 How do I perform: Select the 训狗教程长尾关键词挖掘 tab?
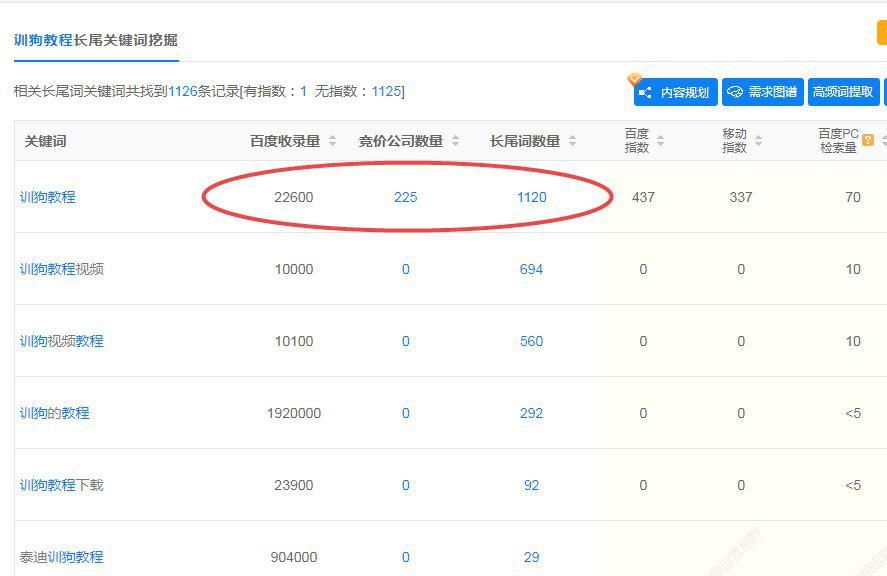point(96,40)
